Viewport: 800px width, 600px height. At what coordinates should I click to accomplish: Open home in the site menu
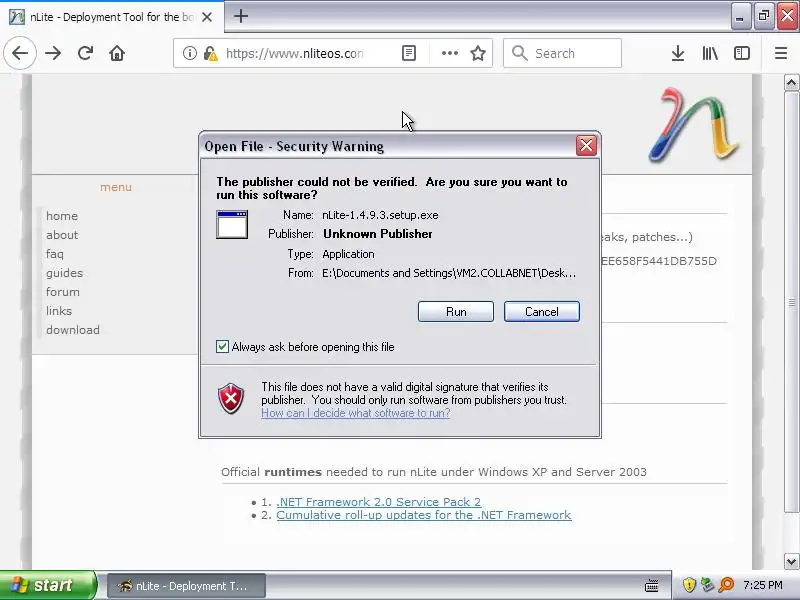point(62,216)
